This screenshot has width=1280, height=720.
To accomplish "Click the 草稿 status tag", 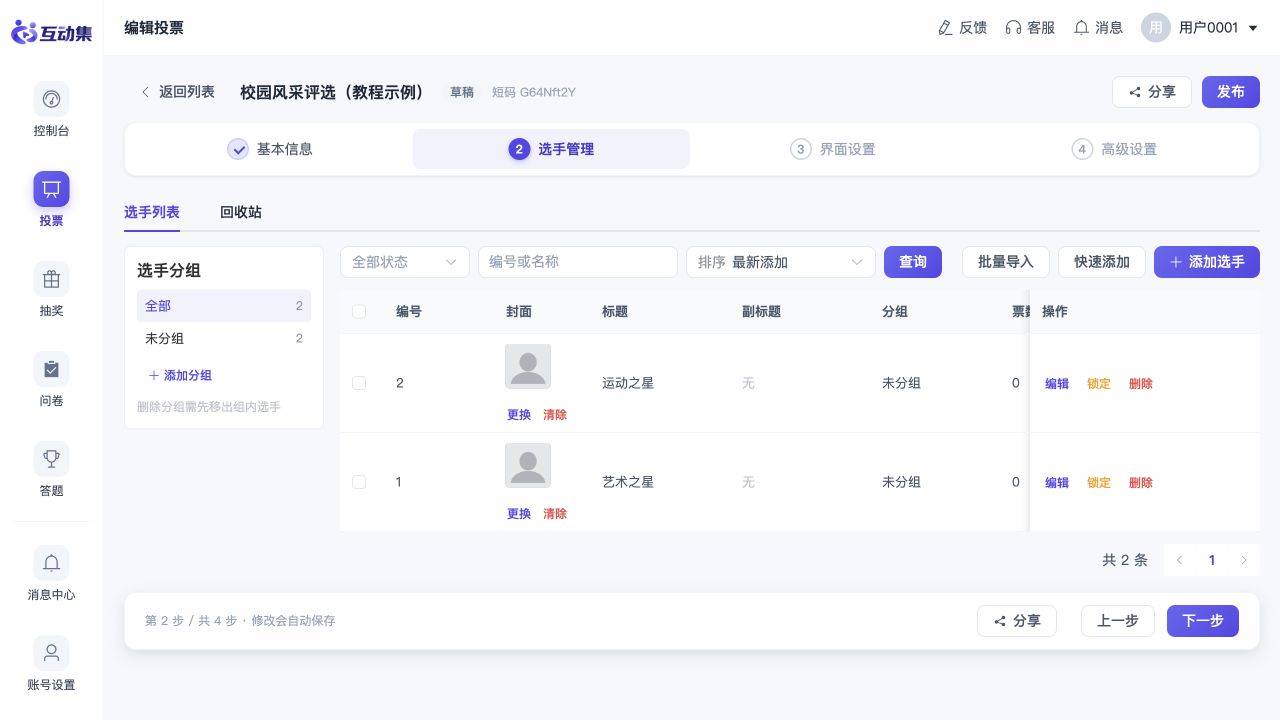I will click(462, 92).
